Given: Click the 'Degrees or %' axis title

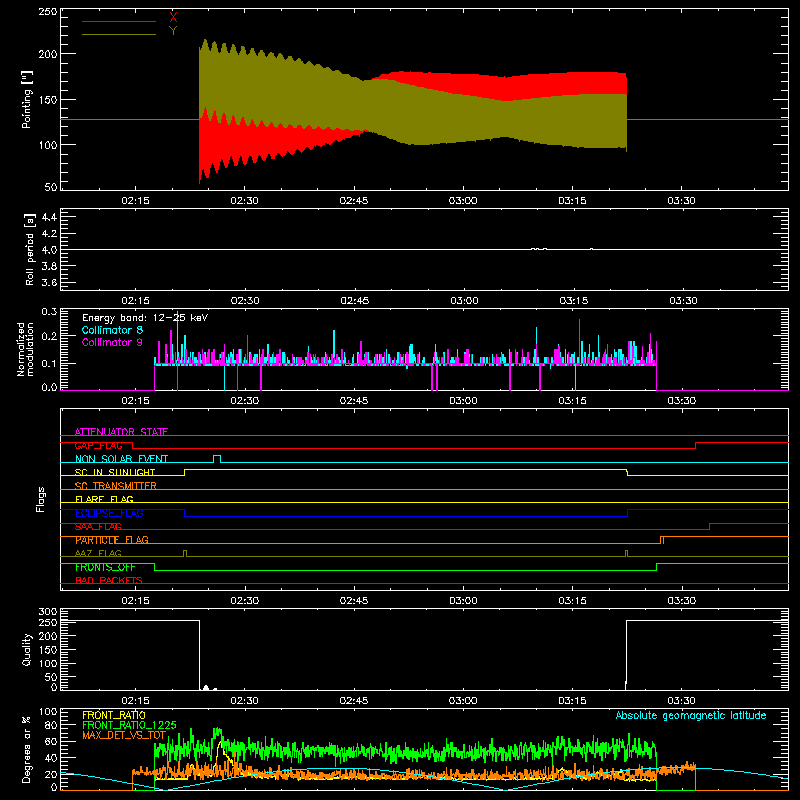Looking at the screenshot, I should coord(27,749).
